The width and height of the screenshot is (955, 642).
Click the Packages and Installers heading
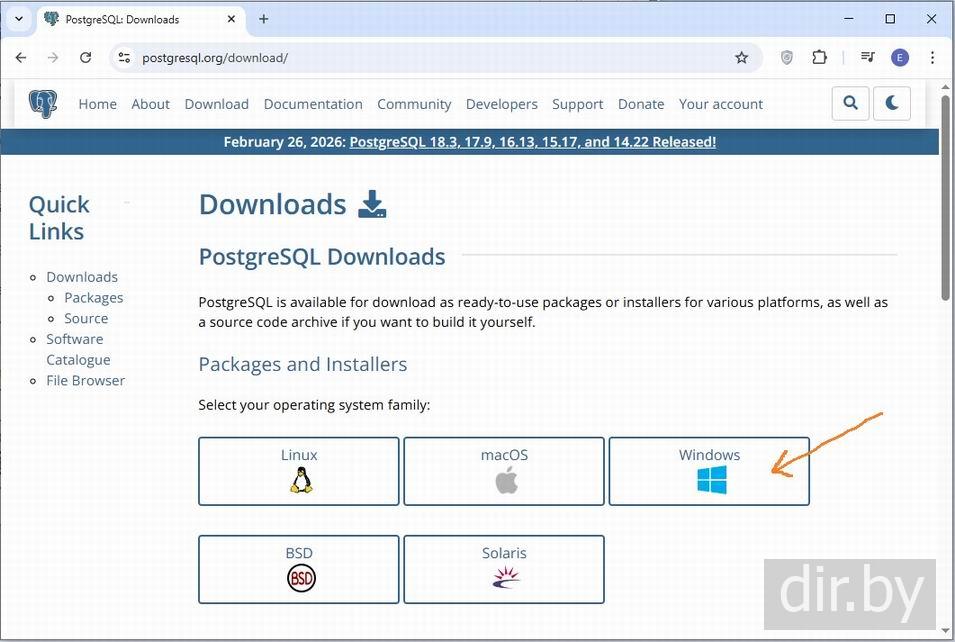point(303,364)
